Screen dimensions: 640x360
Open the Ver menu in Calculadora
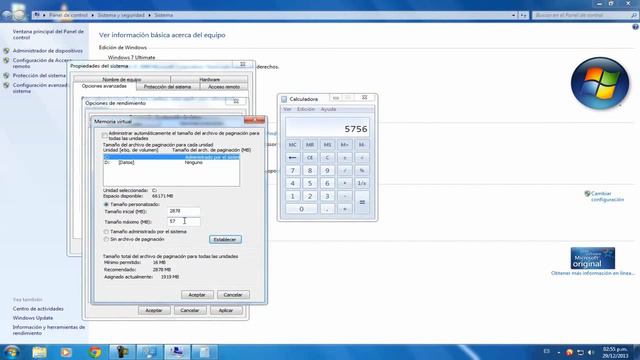(x=287, y=109)
